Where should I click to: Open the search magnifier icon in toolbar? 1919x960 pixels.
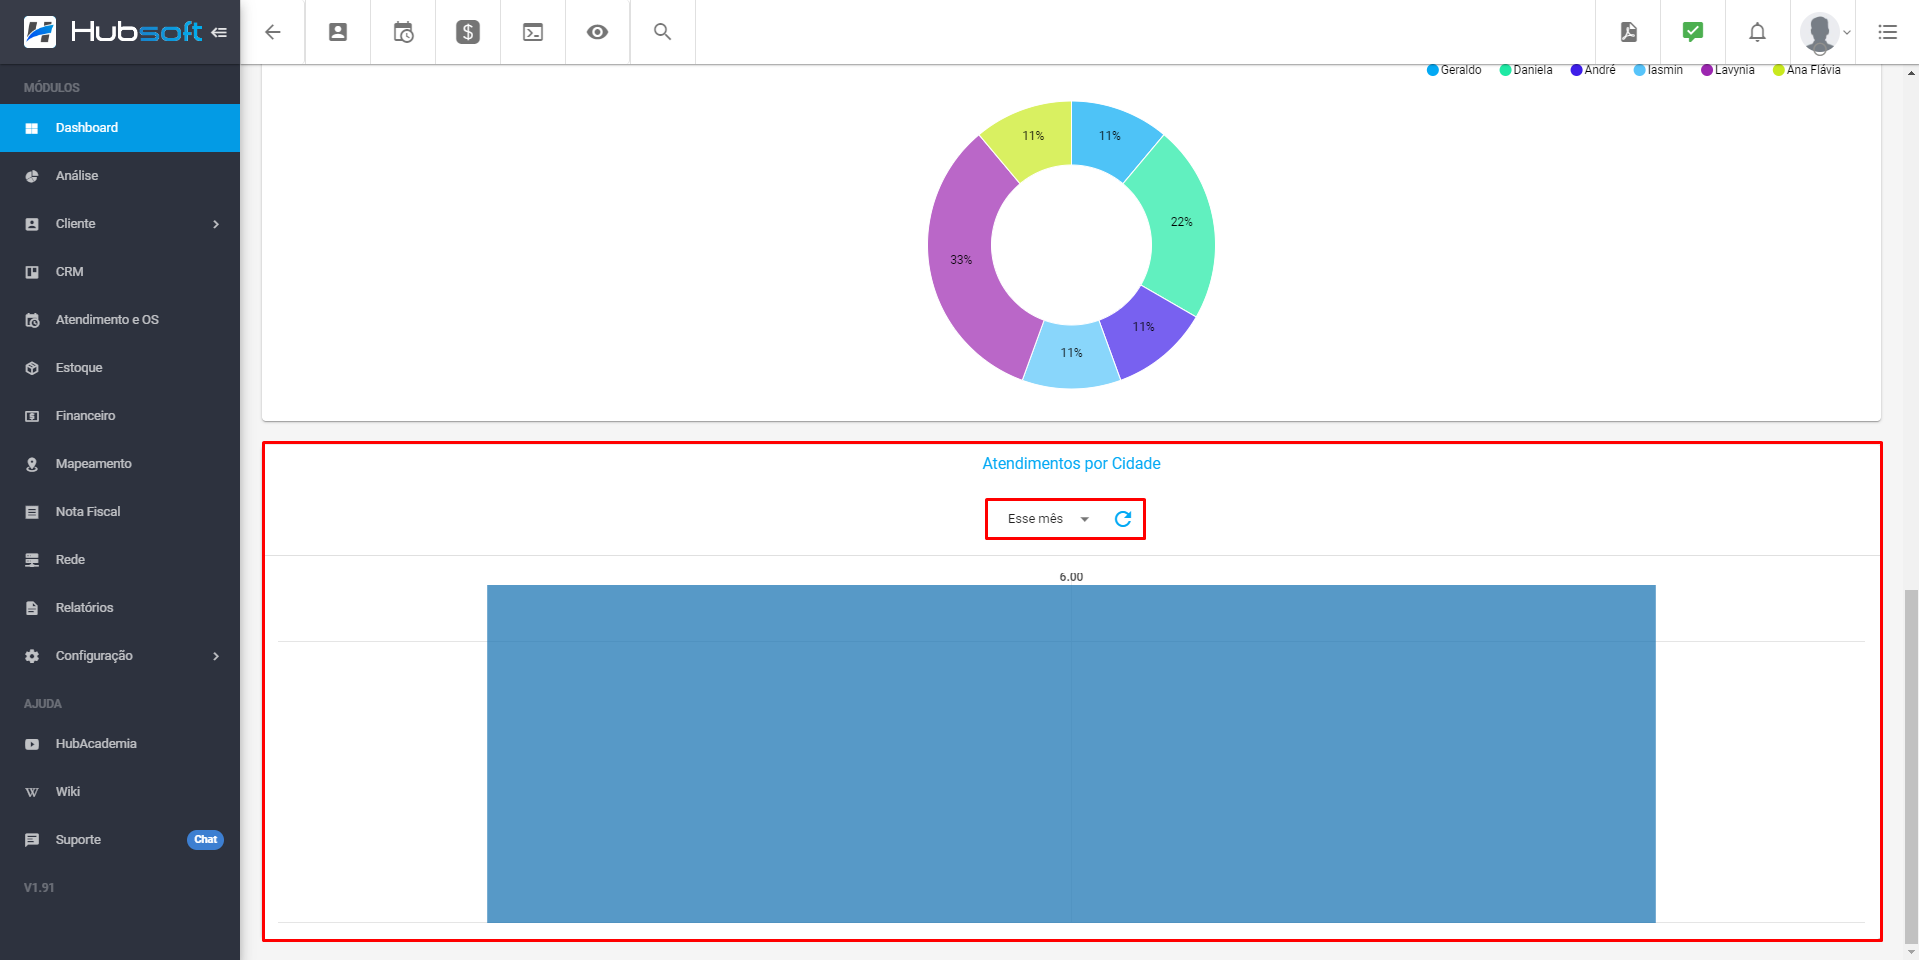pos(662,31)
